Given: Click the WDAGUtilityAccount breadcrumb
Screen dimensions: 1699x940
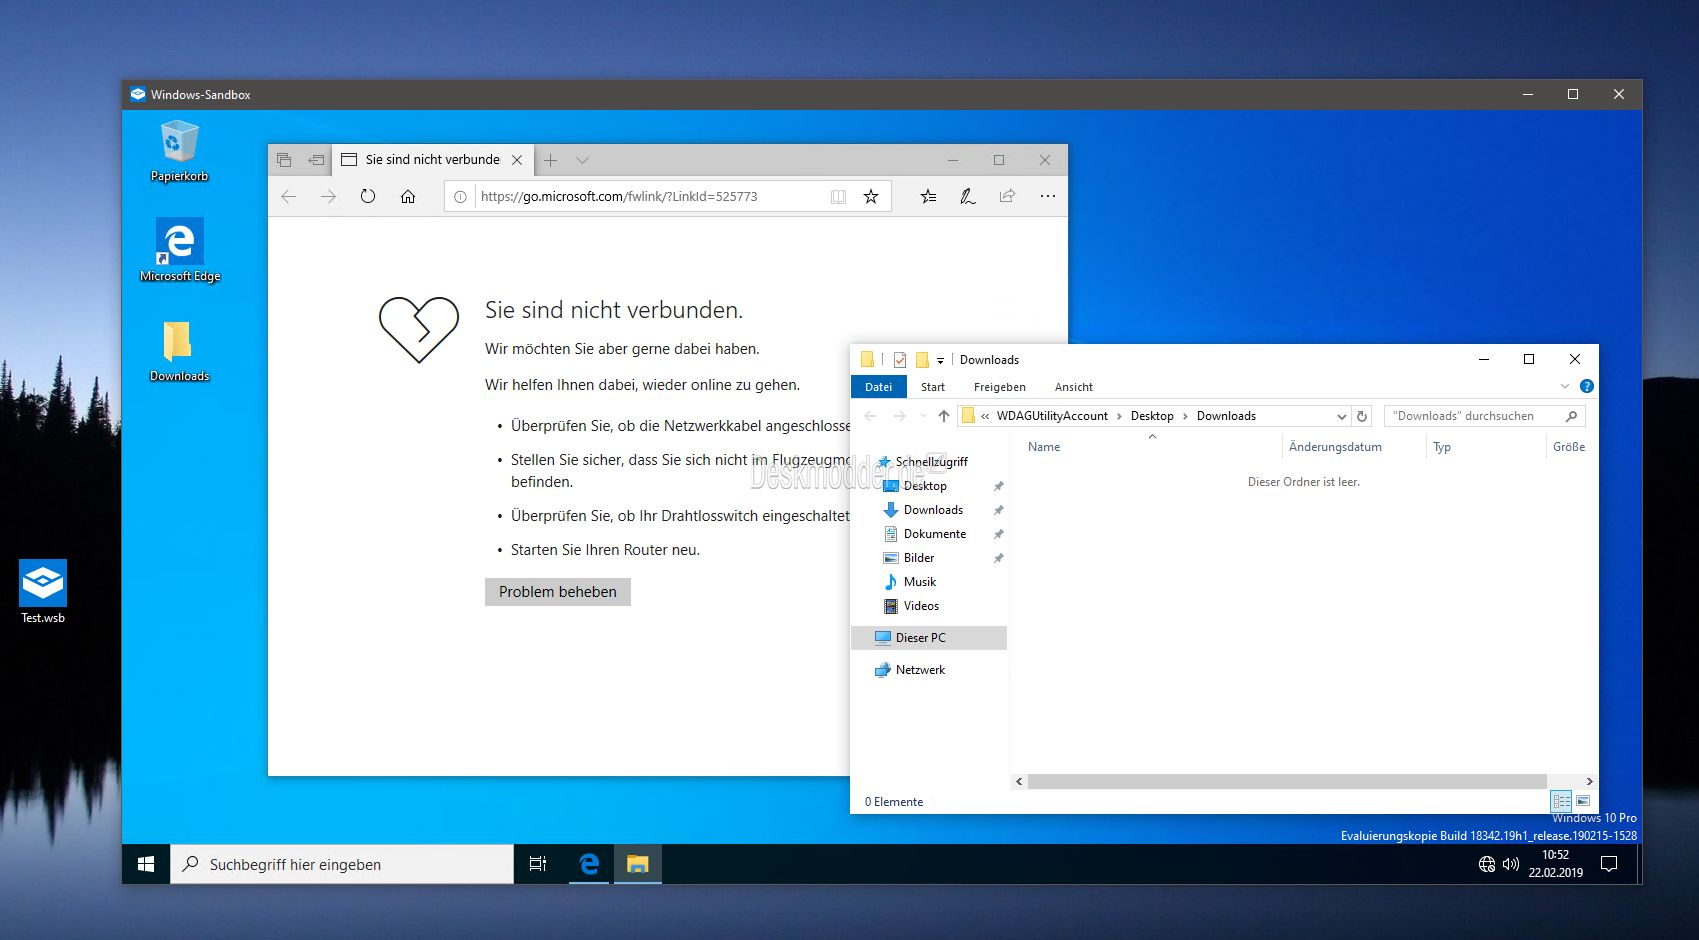Looking at the screenshot, I should coord(1052,416).
